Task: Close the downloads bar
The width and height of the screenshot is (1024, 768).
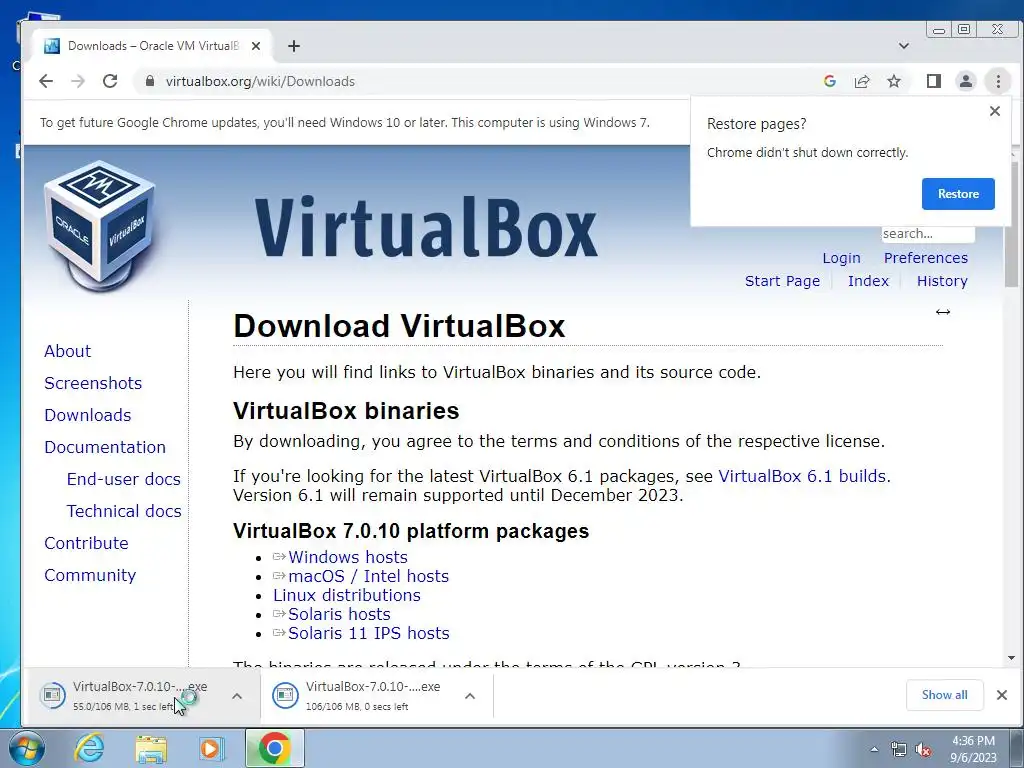Action: (x=1002, y=695)
